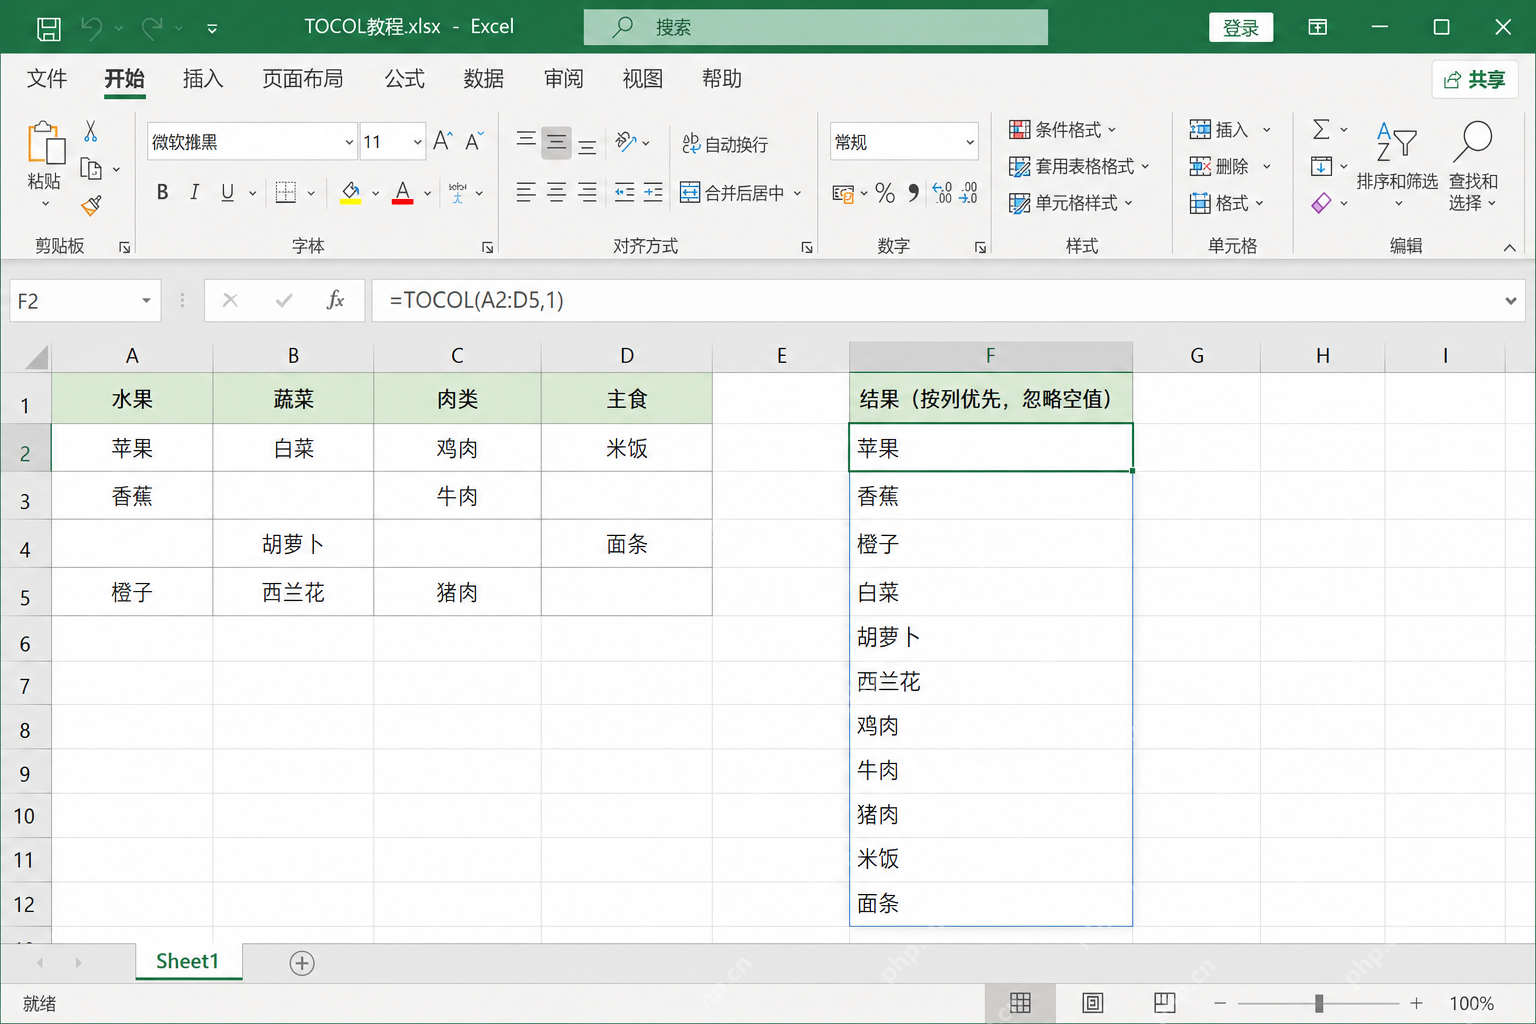Toggle Italic formatting
This screenshot has width=1536, height=1024.
click(194, 192)
